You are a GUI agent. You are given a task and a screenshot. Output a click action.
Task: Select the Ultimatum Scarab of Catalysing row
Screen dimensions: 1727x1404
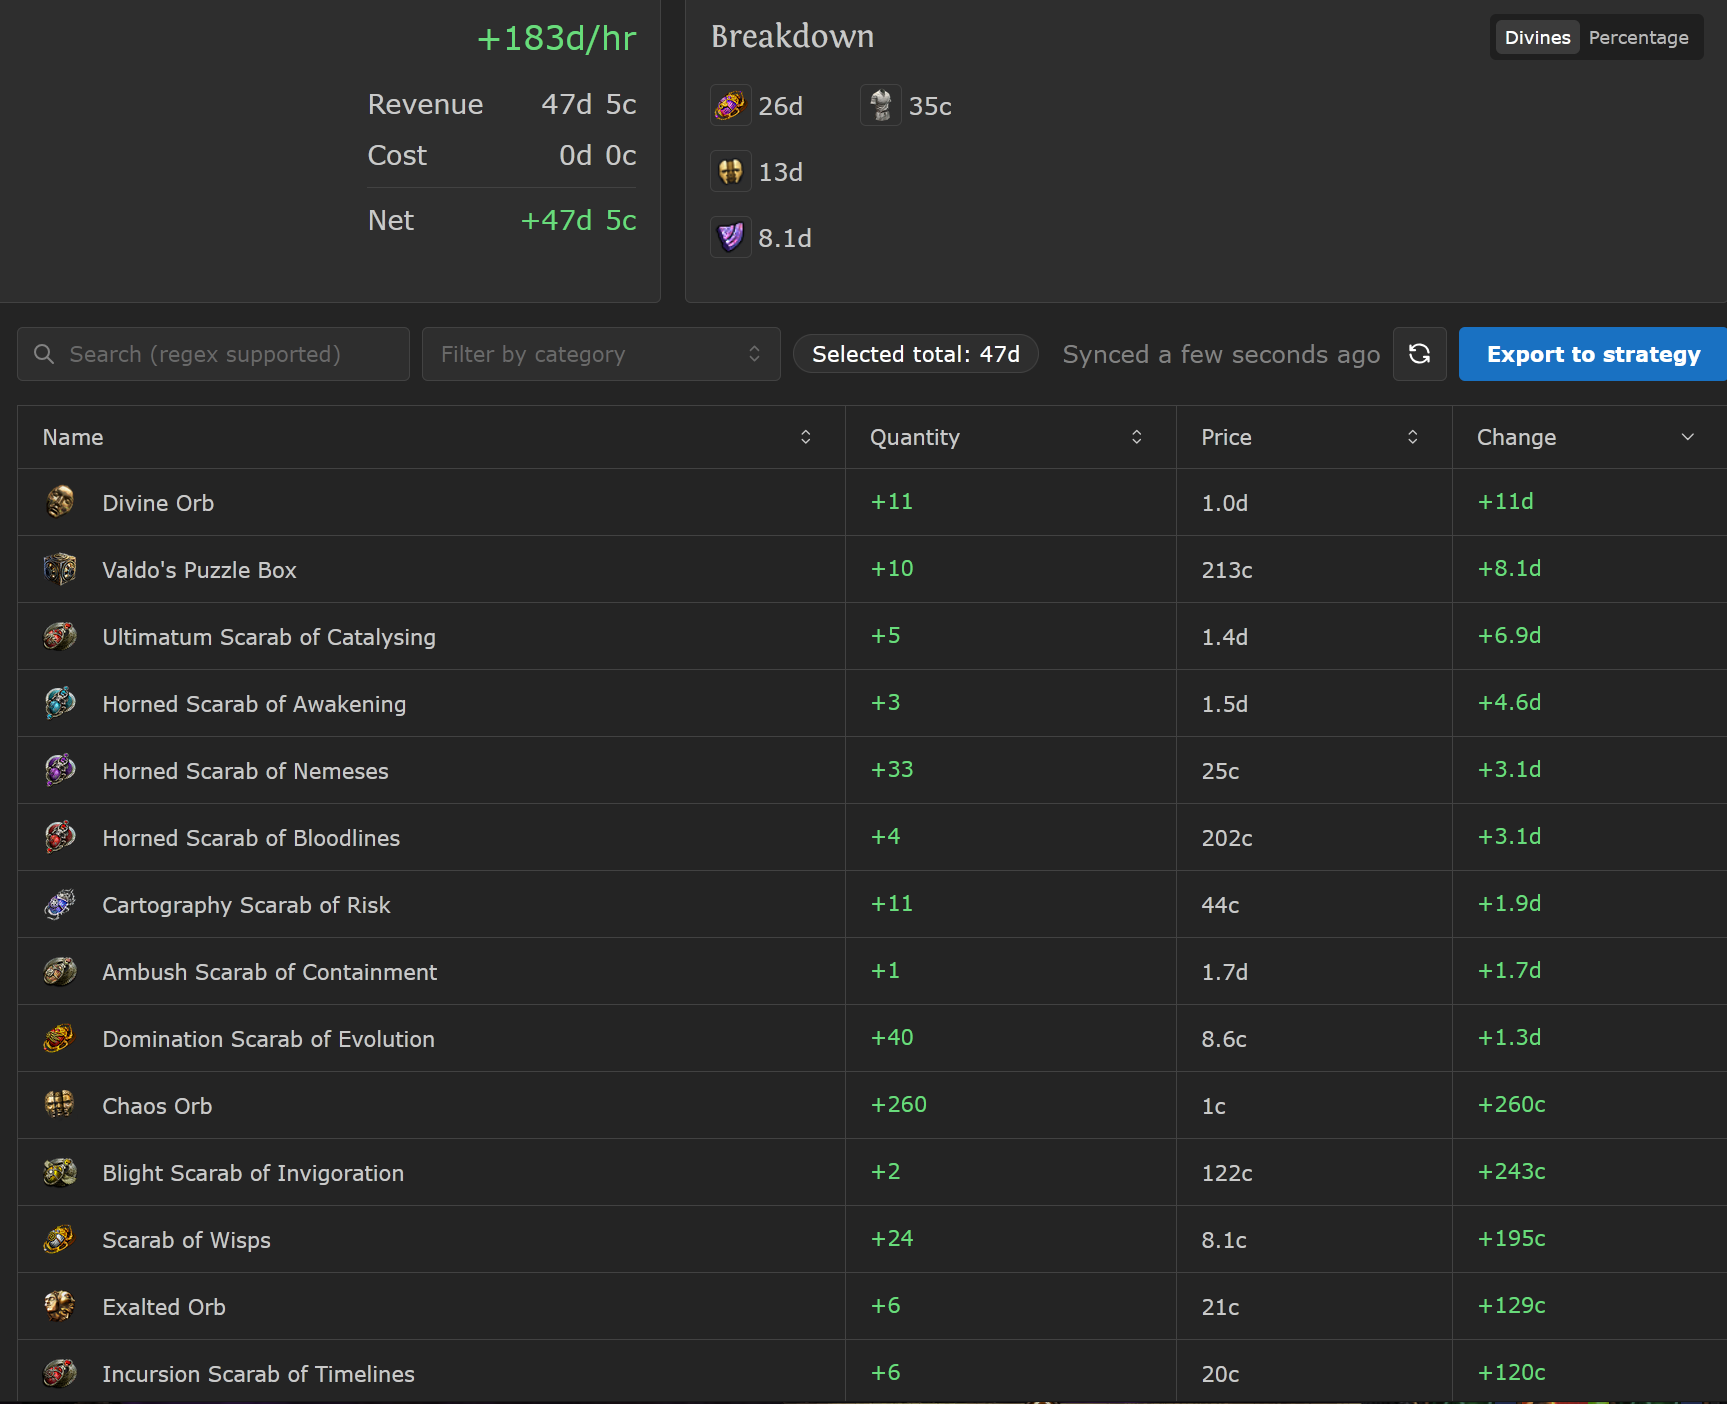point(872,636)
